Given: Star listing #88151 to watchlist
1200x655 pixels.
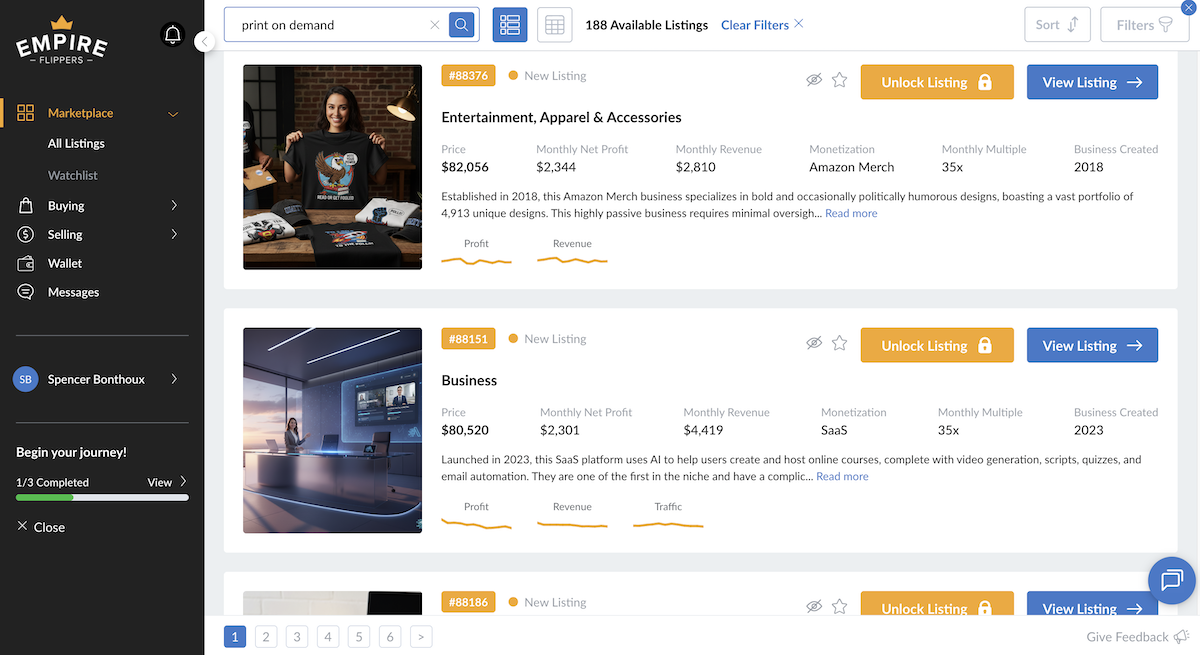Looking at the screenshot, I should click(840, 343).
